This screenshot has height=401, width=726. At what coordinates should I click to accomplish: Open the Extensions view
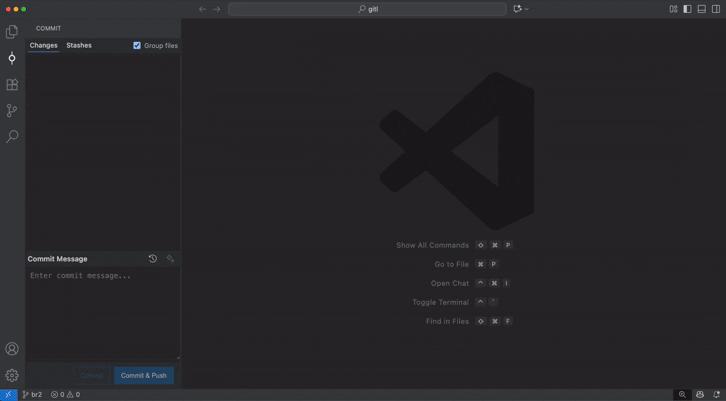12,85
